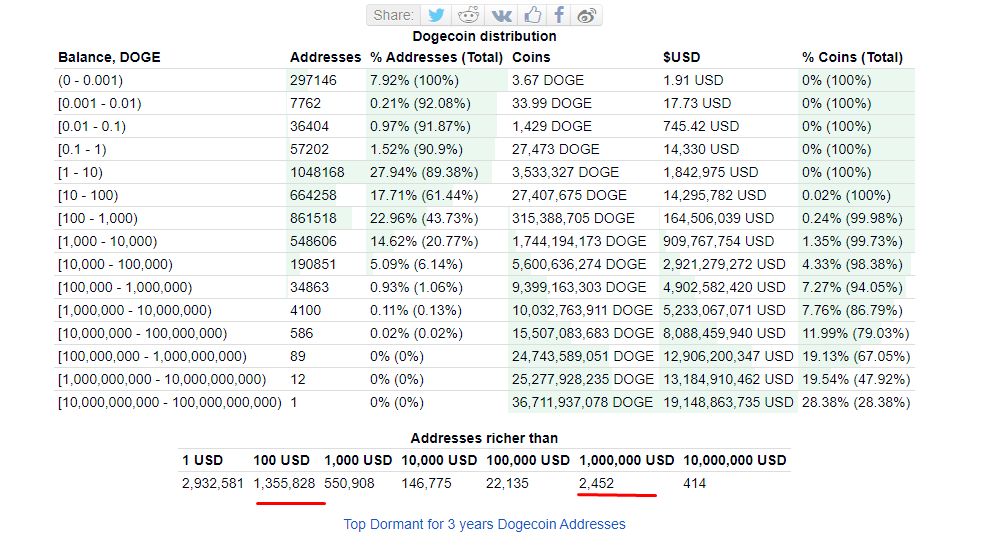Click the % Addresses (Total) header
This screenshot has width=1008, height=554.
click(436, 57)
